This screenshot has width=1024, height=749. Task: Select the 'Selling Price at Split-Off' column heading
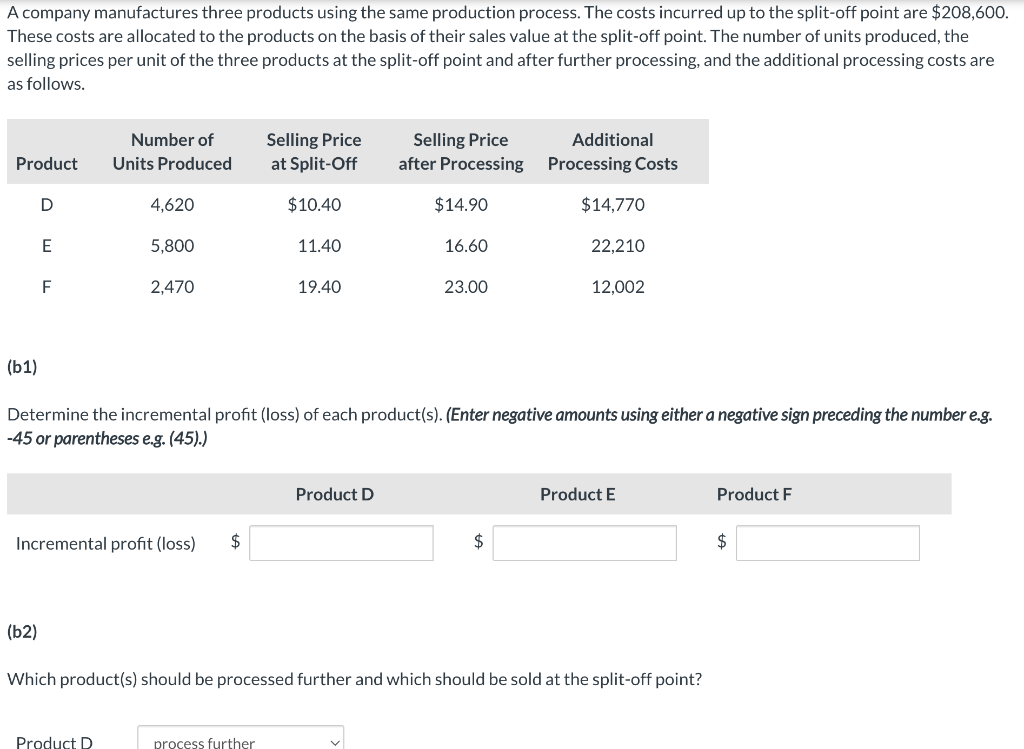tap(314, 151)
